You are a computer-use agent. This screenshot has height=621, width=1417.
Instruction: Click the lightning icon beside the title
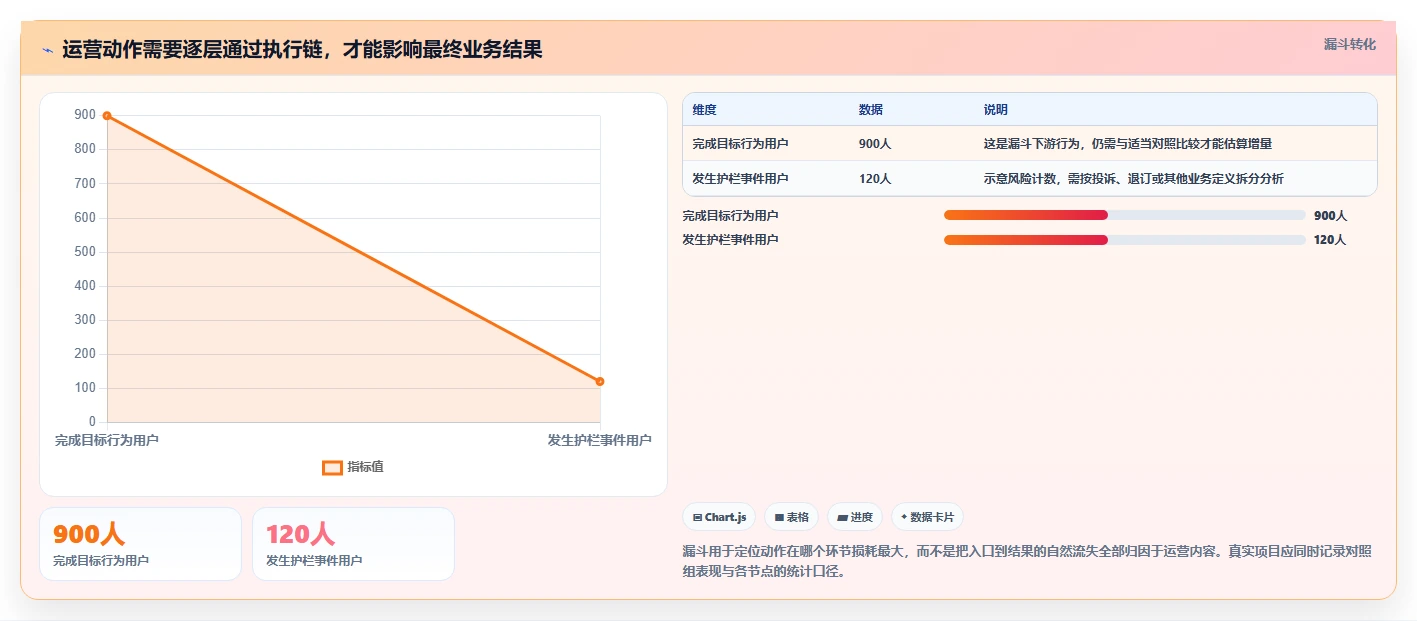[48, 50]
